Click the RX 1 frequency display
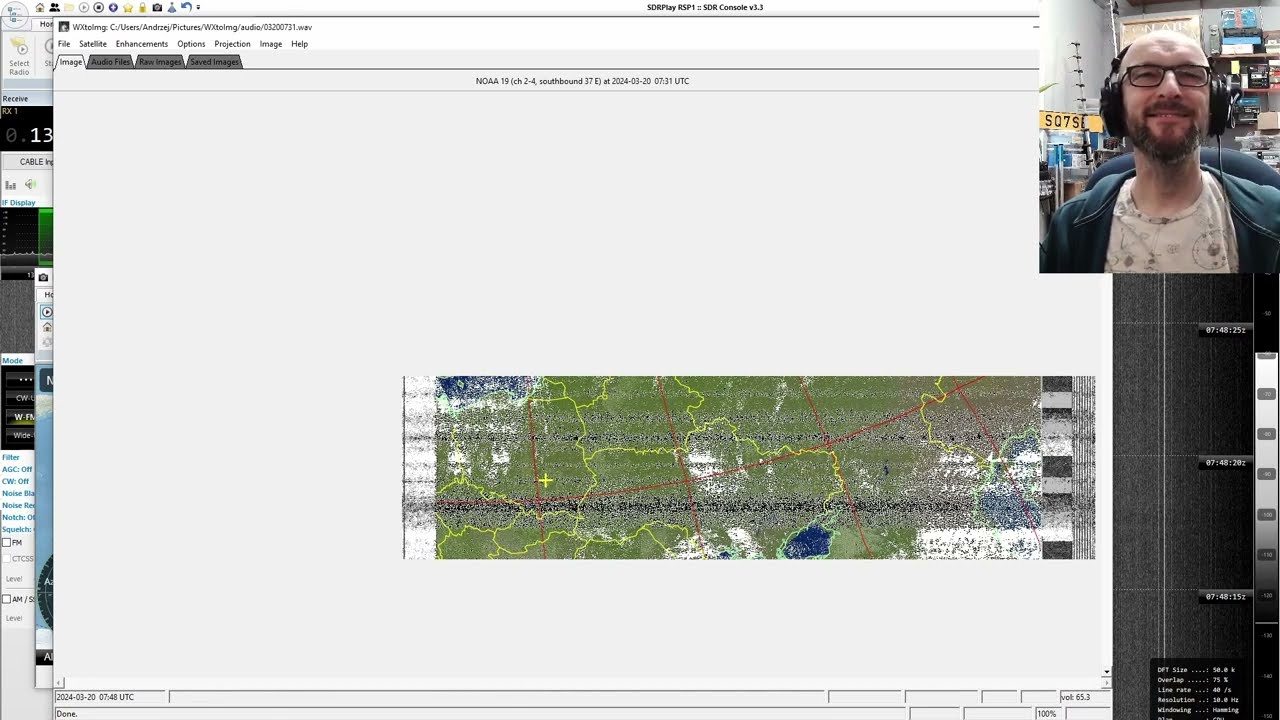1280x720 pixels. [27, 131]
